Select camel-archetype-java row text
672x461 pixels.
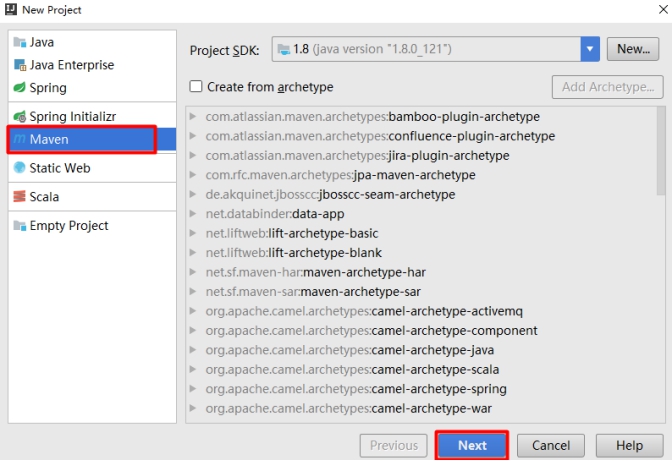coord(350,350)
